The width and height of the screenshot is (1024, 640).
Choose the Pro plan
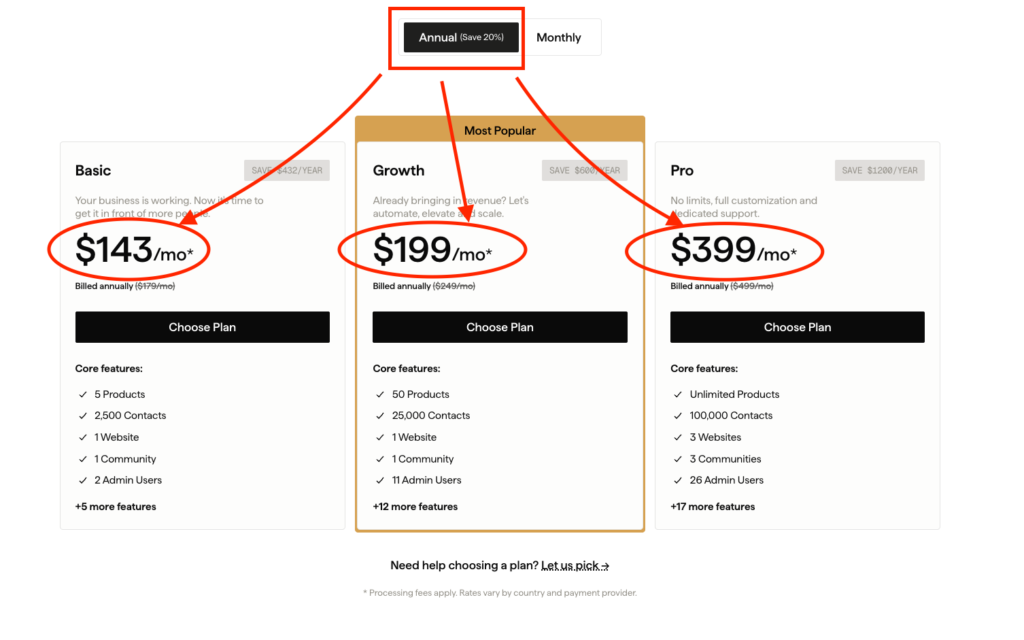click(x=797, y=327)
